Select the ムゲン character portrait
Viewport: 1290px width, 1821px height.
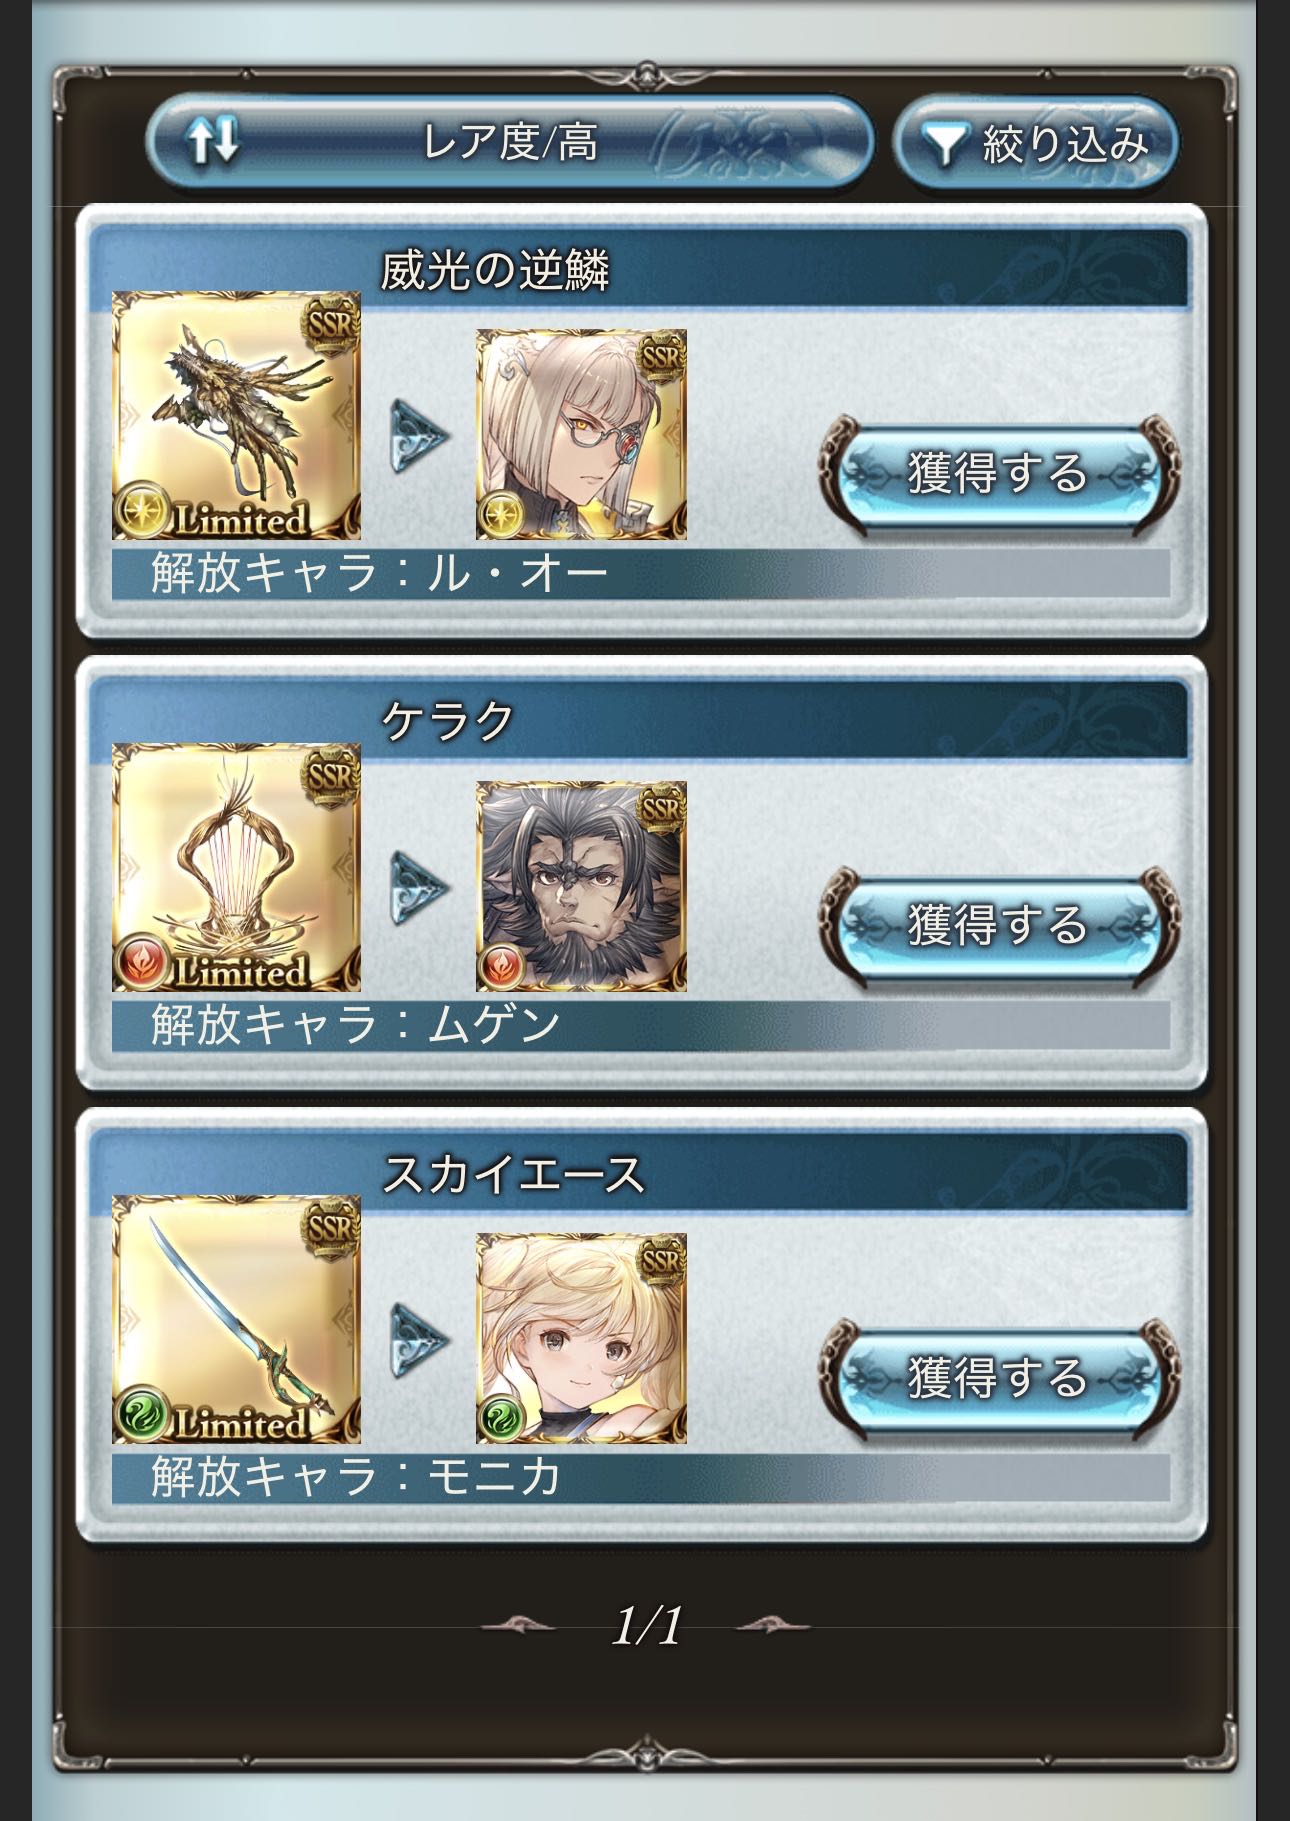(x=581, y=887)
